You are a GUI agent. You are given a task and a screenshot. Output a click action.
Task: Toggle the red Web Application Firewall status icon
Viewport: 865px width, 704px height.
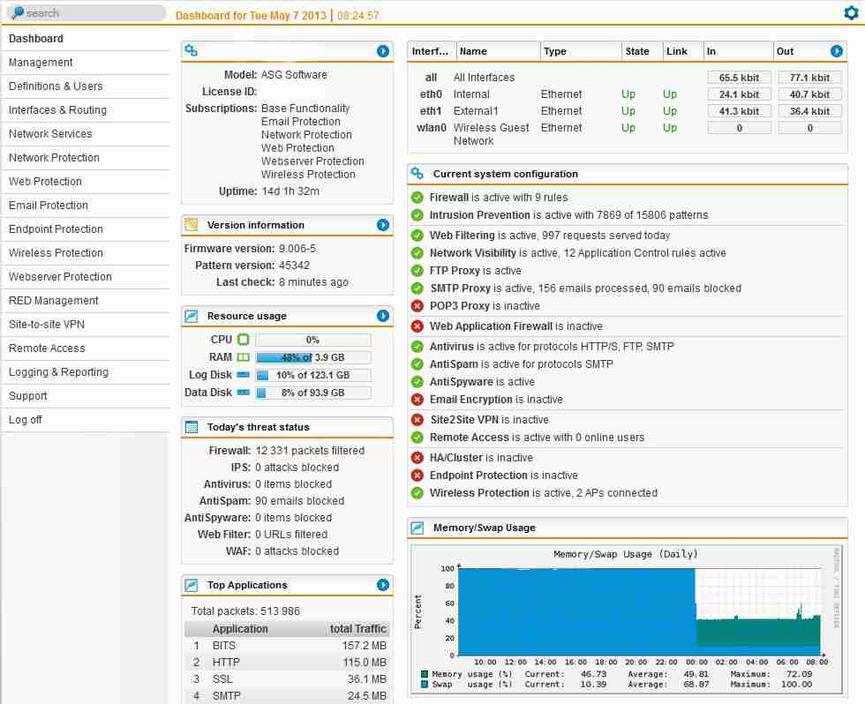tap(417, 326)
